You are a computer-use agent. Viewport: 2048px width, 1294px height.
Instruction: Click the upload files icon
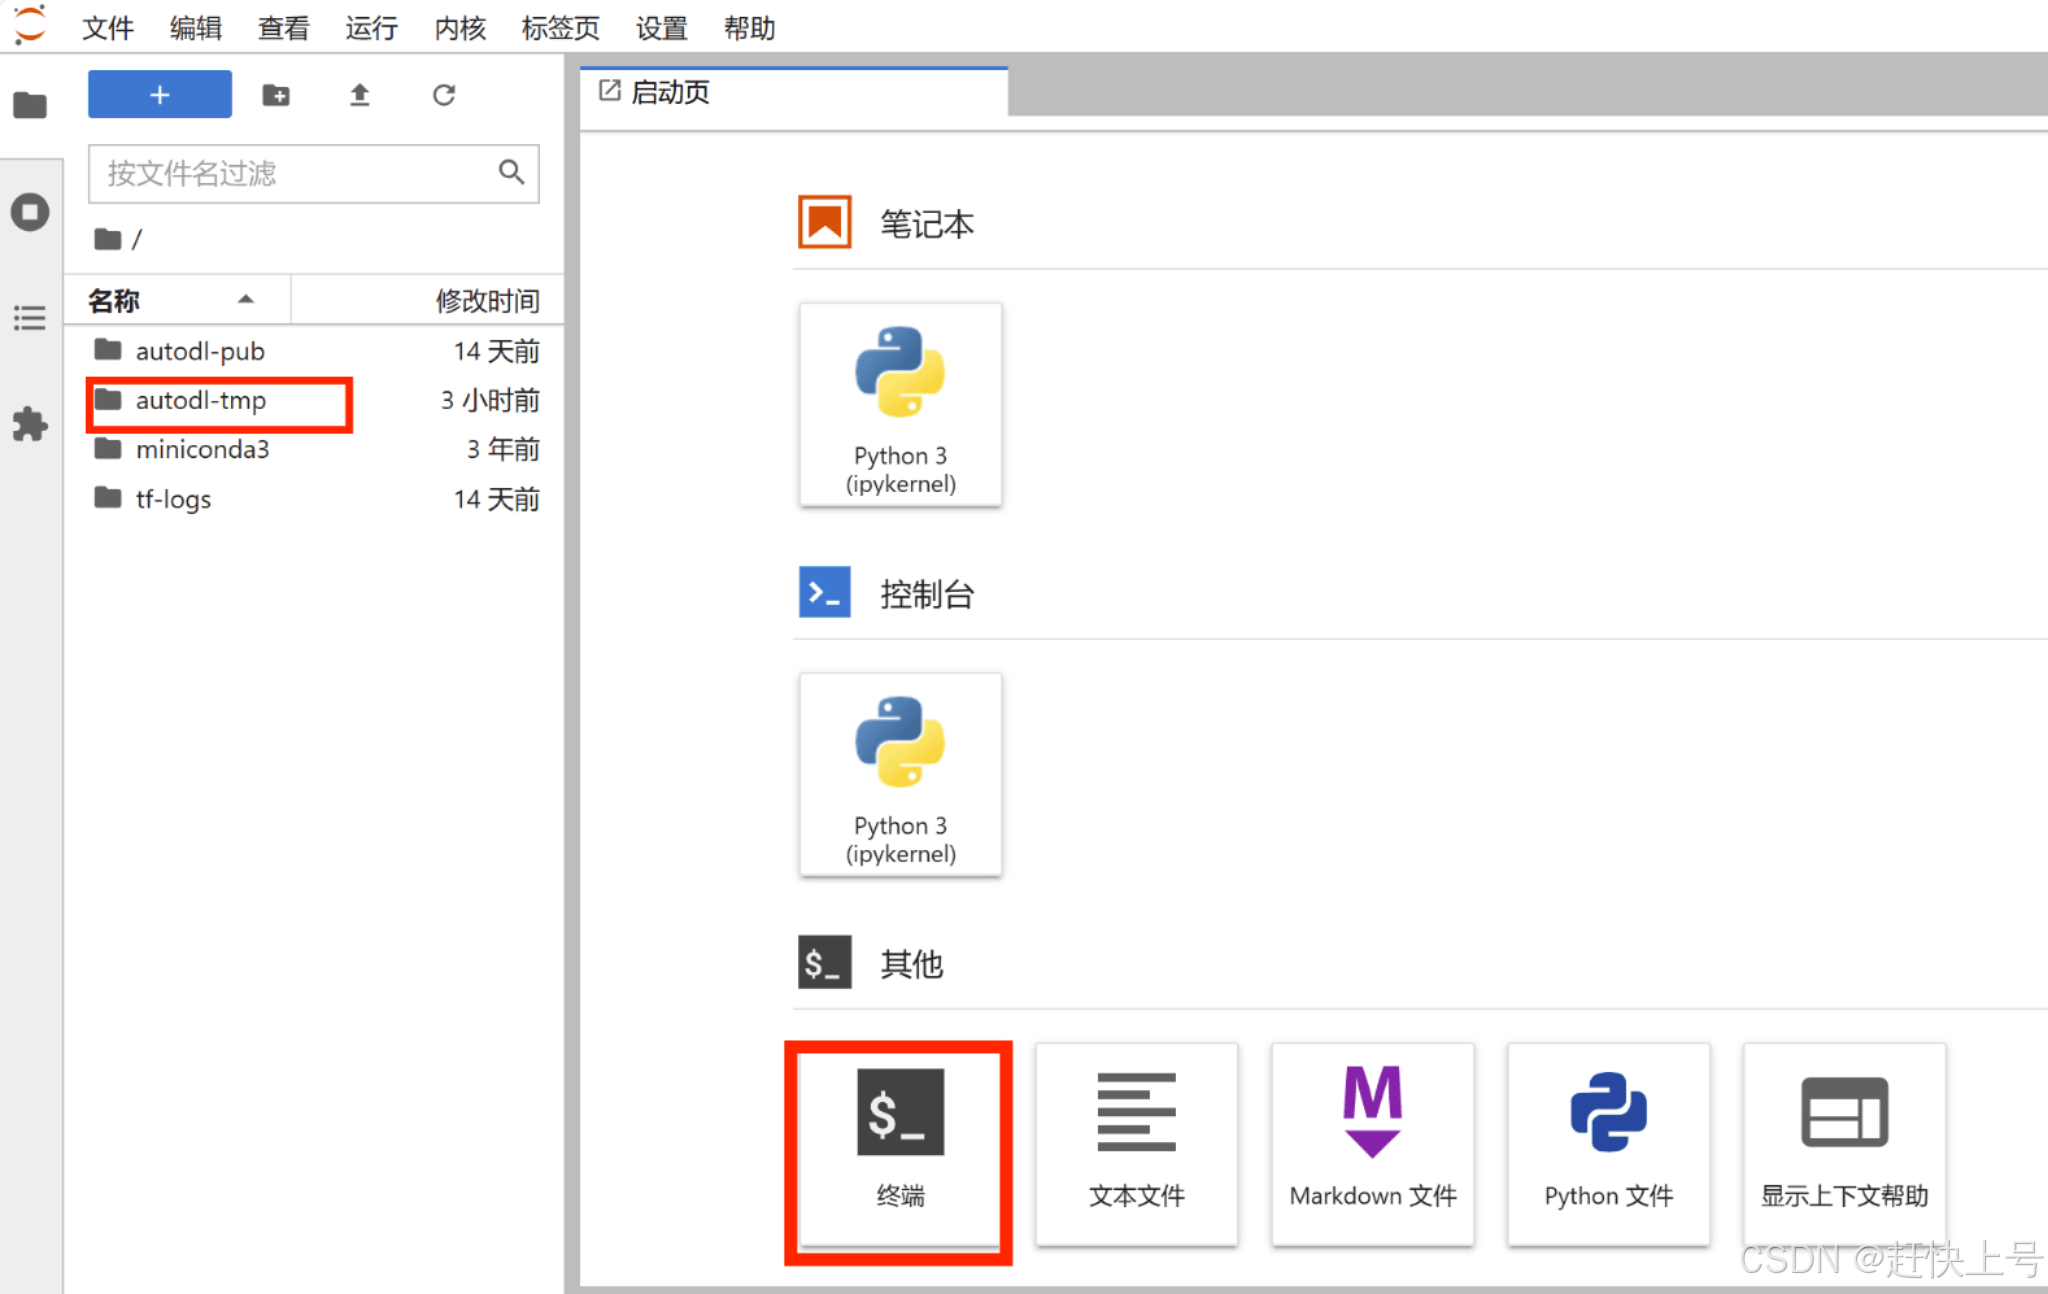click(x=360, y=95)
